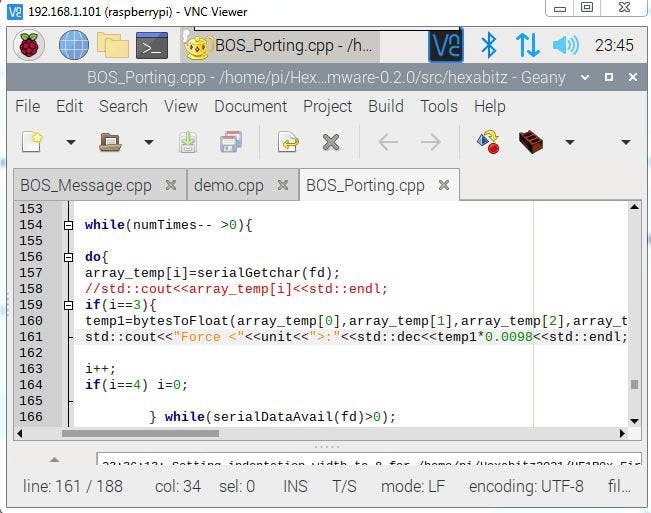Expand the Open recent files dropdown arrow
The height and width of the screenshot is (513, 651).
click(x=148, y=143)
